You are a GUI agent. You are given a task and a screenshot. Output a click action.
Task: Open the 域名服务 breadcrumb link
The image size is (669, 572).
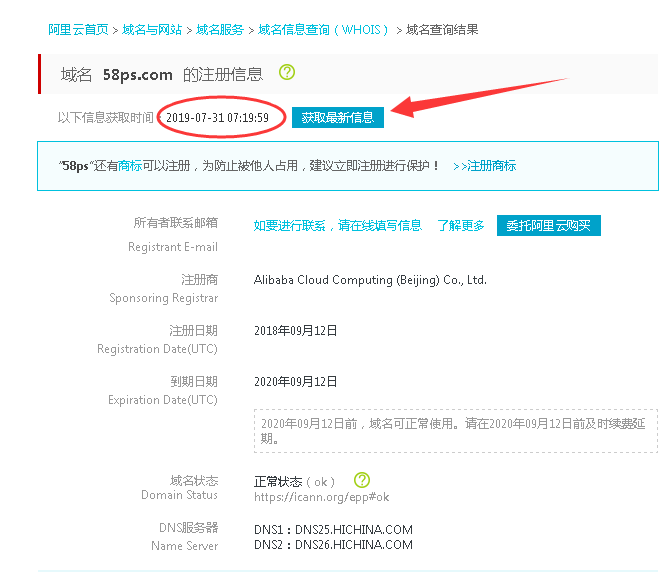[x=220, y=30]
